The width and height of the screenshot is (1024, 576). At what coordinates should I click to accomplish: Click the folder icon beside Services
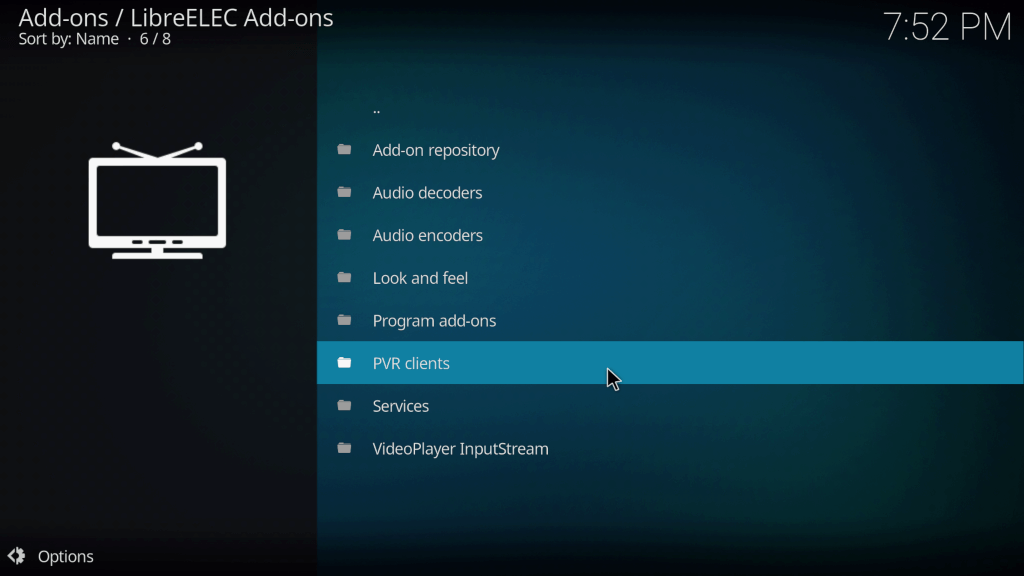click(x=344, y=406)
